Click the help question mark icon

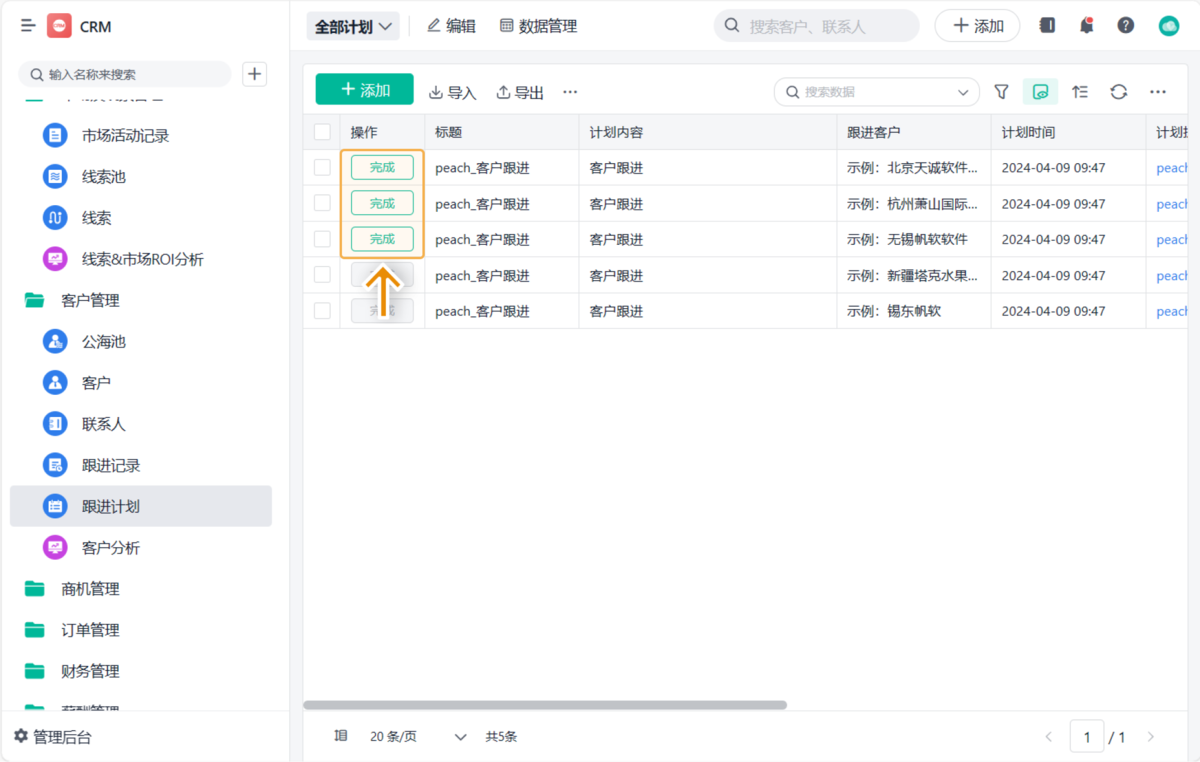[1125, 26]
